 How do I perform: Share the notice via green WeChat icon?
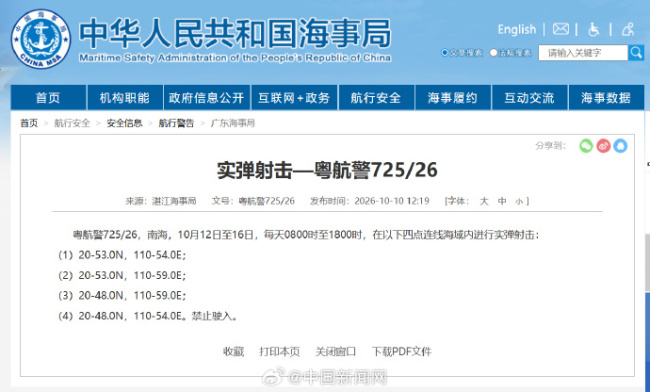(586, 146)
